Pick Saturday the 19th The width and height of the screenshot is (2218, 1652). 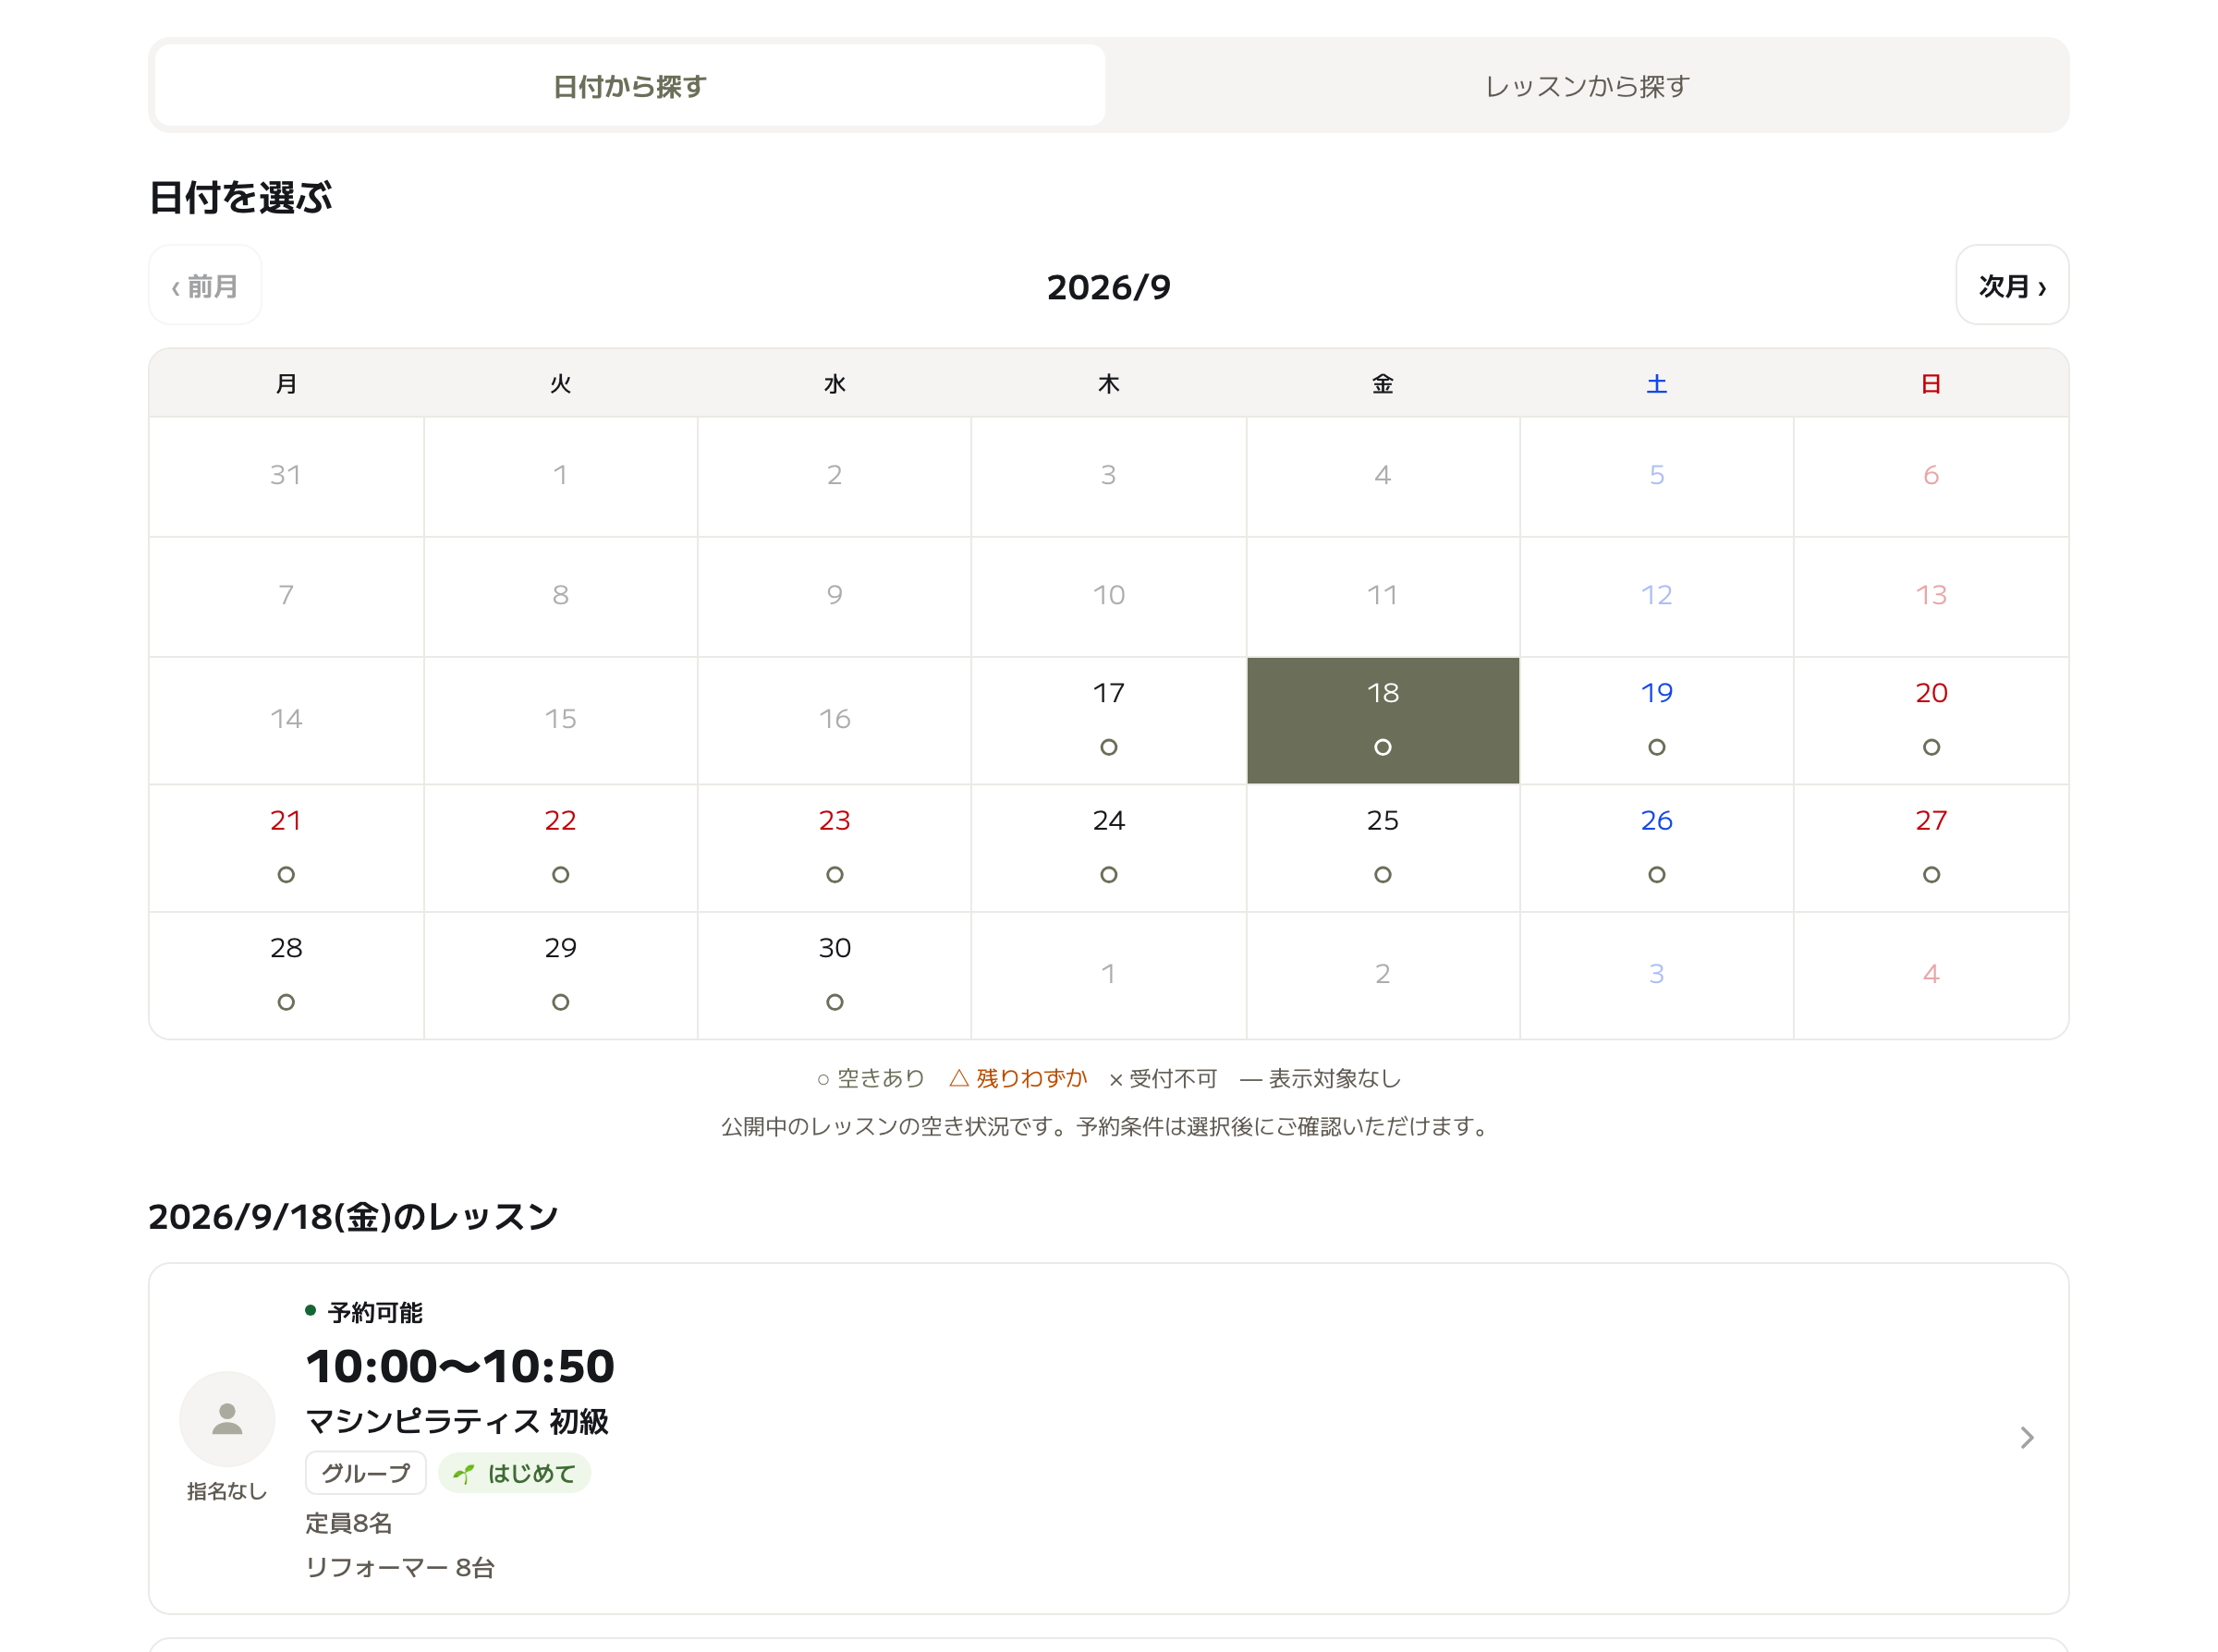1656,720
